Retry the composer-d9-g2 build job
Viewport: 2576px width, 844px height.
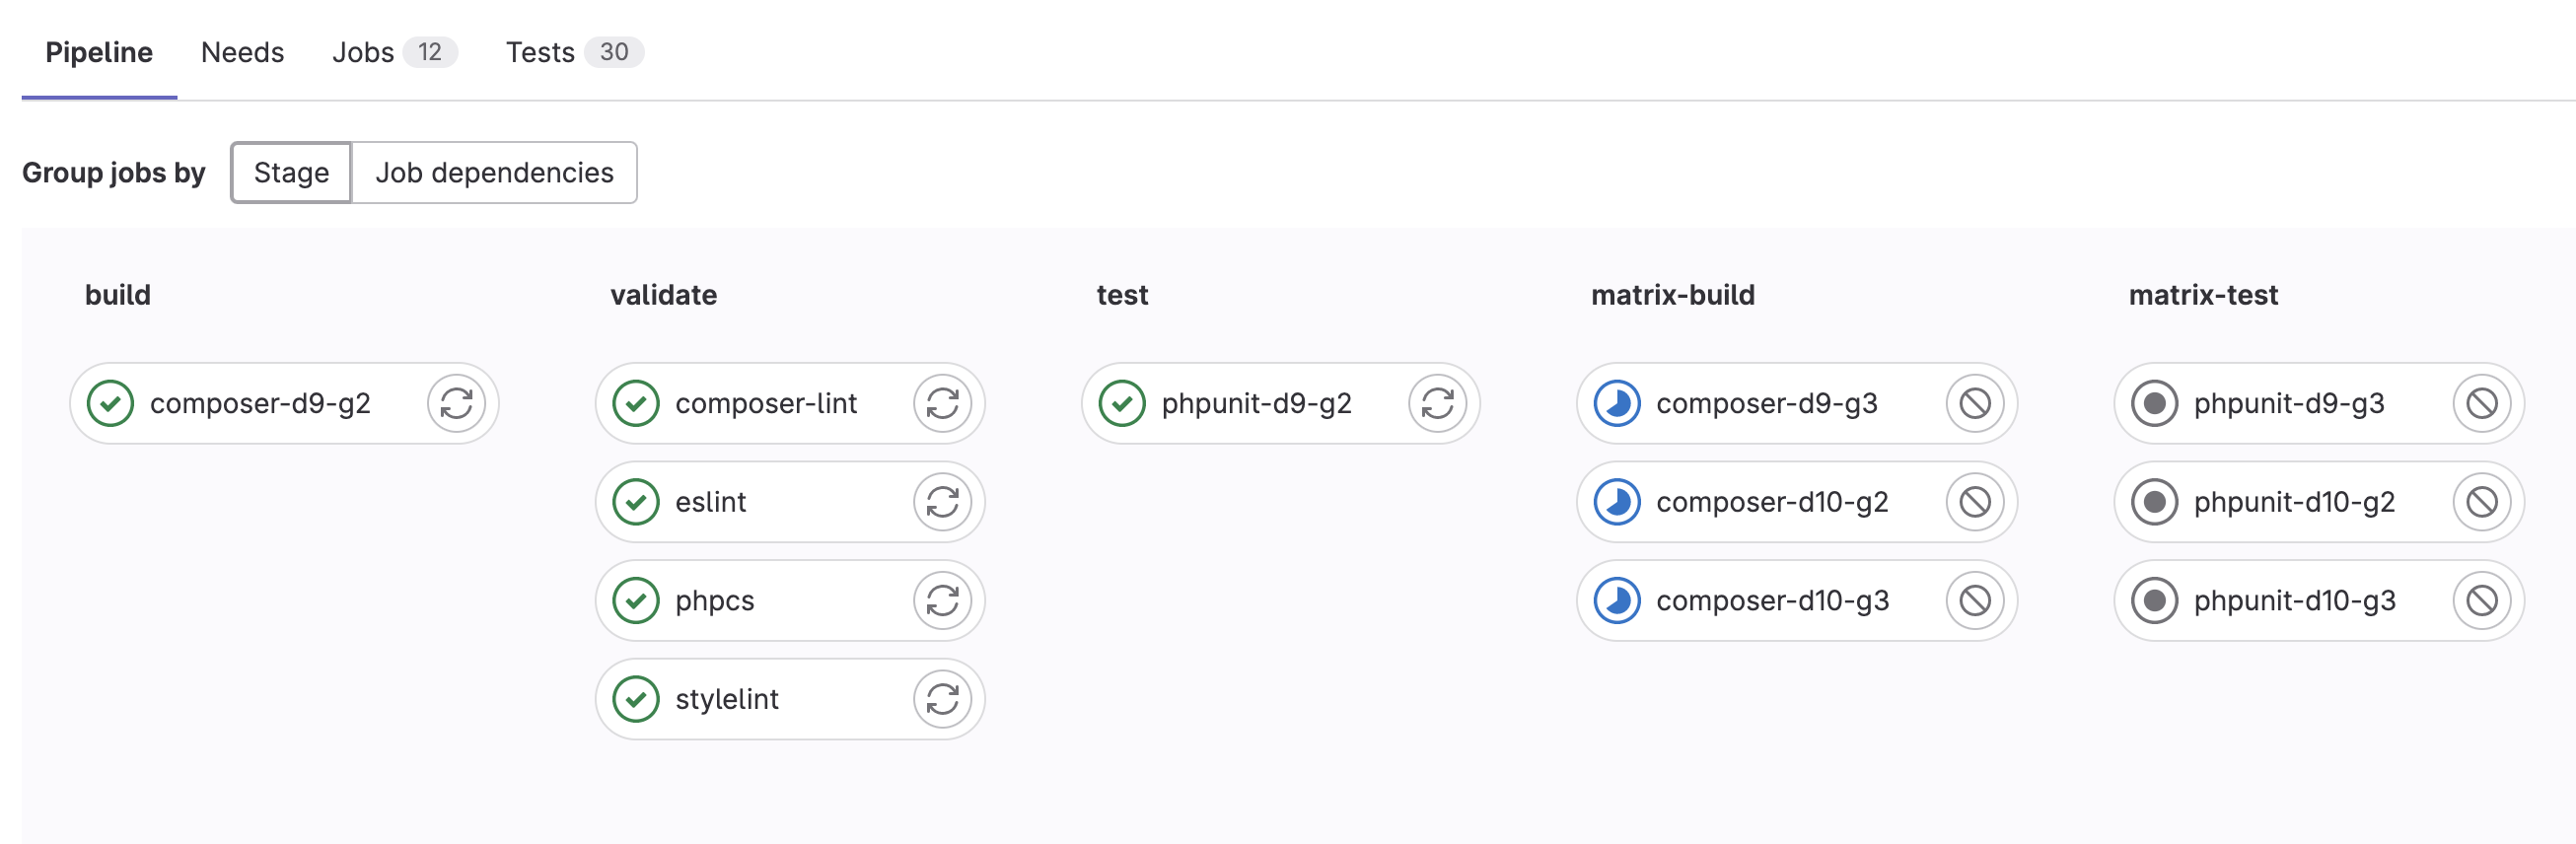tap(457, 403)
